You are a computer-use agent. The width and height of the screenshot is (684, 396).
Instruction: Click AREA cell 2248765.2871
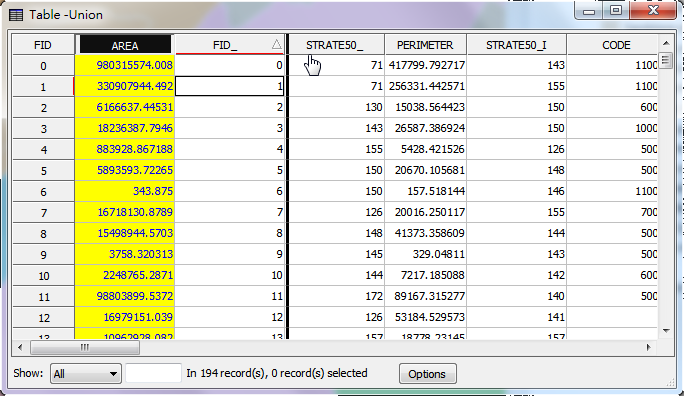click(125, 275)
